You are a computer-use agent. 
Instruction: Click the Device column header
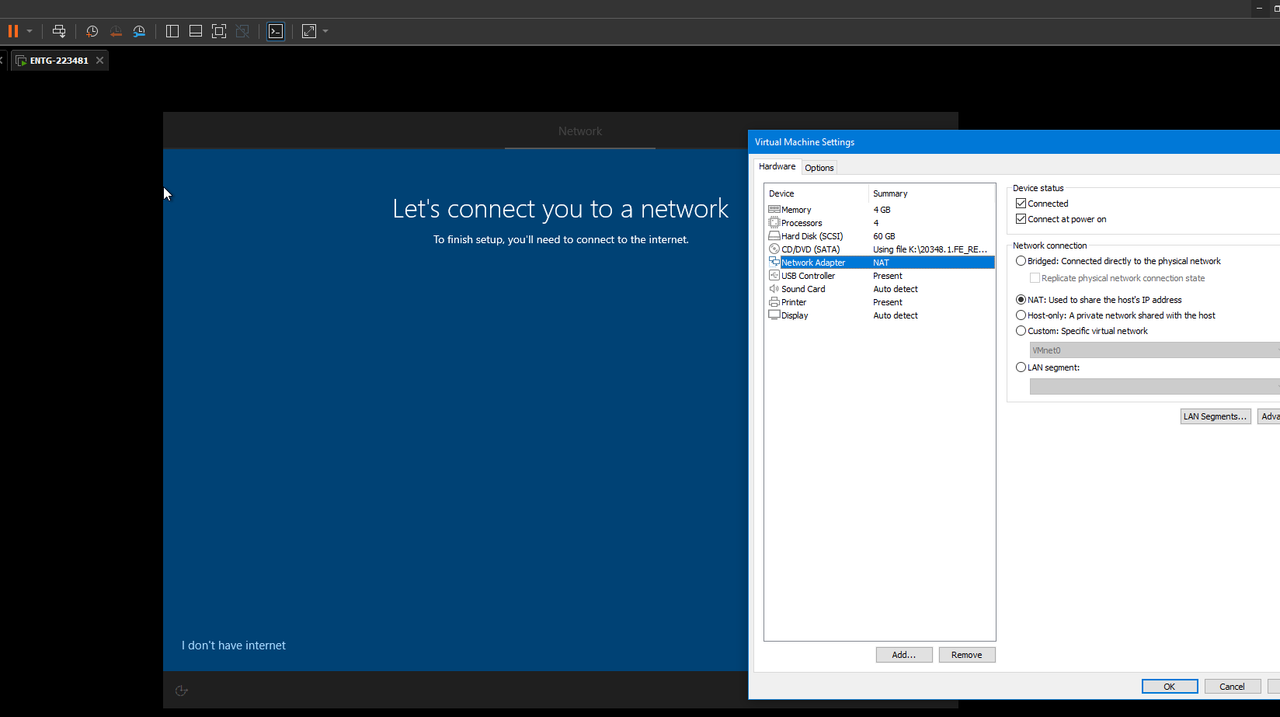pos(817,193)
